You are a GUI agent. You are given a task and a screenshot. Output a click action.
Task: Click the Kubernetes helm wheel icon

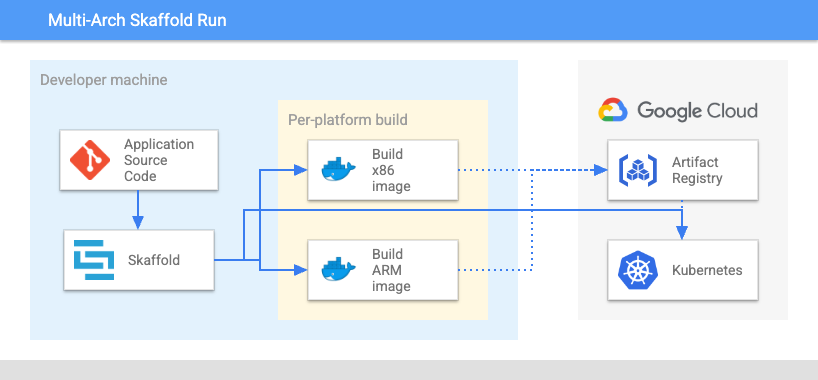click(637, 270)
